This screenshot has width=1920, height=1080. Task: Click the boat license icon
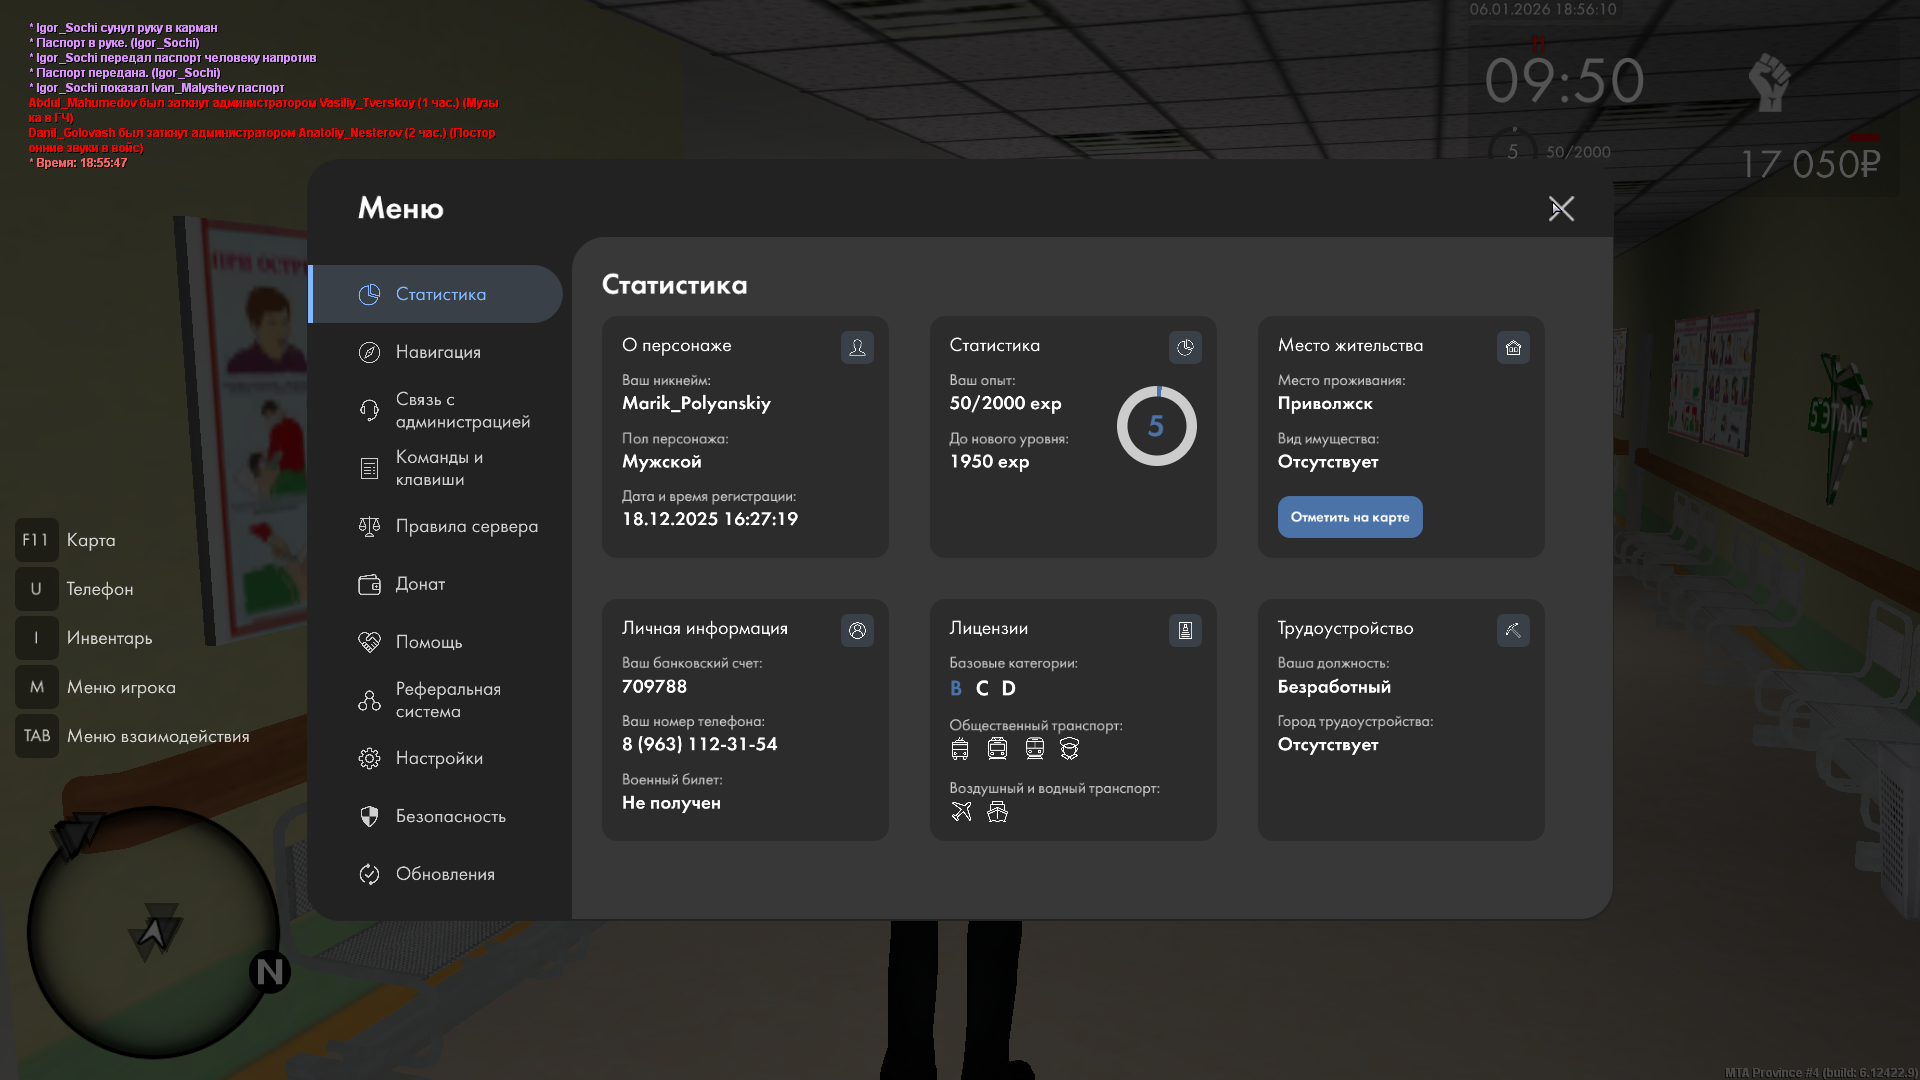pos(997,811)
